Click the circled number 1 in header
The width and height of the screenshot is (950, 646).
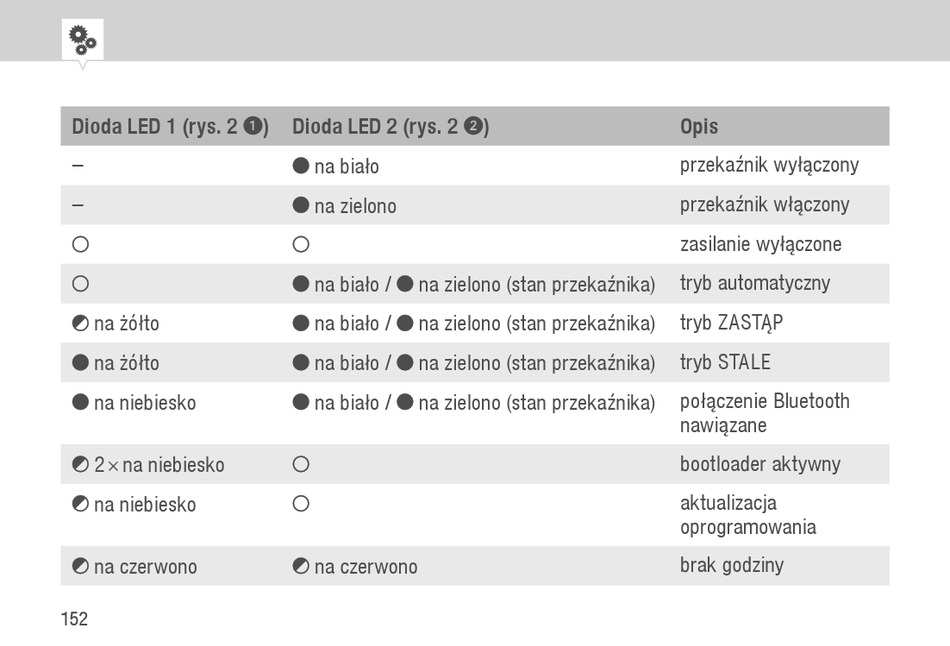click(x=253, y=126)
